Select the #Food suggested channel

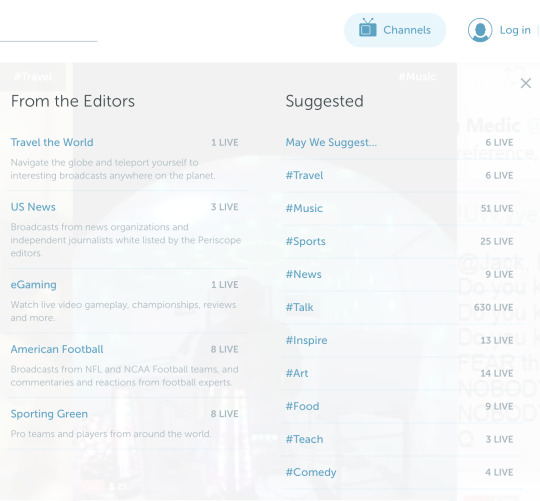coord(302,406)
